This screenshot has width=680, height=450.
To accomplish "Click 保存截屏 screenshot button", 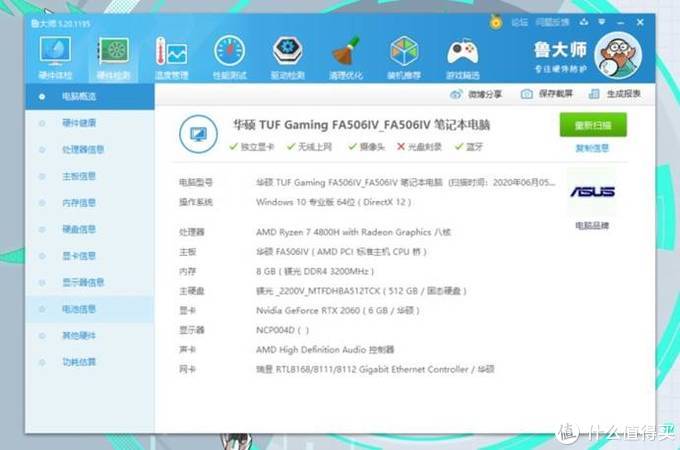I will pyautogui.click(x=547, y=94).
